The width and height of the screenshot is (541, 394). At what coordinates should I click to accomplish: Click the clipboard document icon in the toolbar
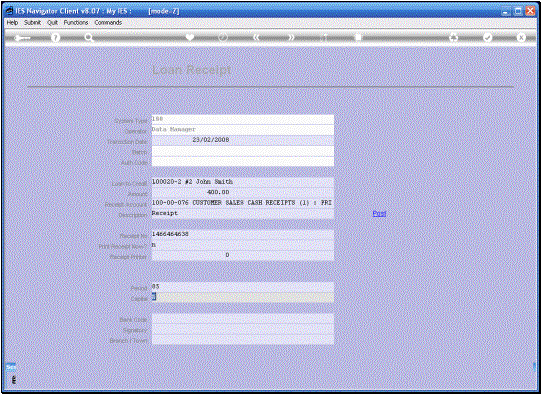point(358,37)
